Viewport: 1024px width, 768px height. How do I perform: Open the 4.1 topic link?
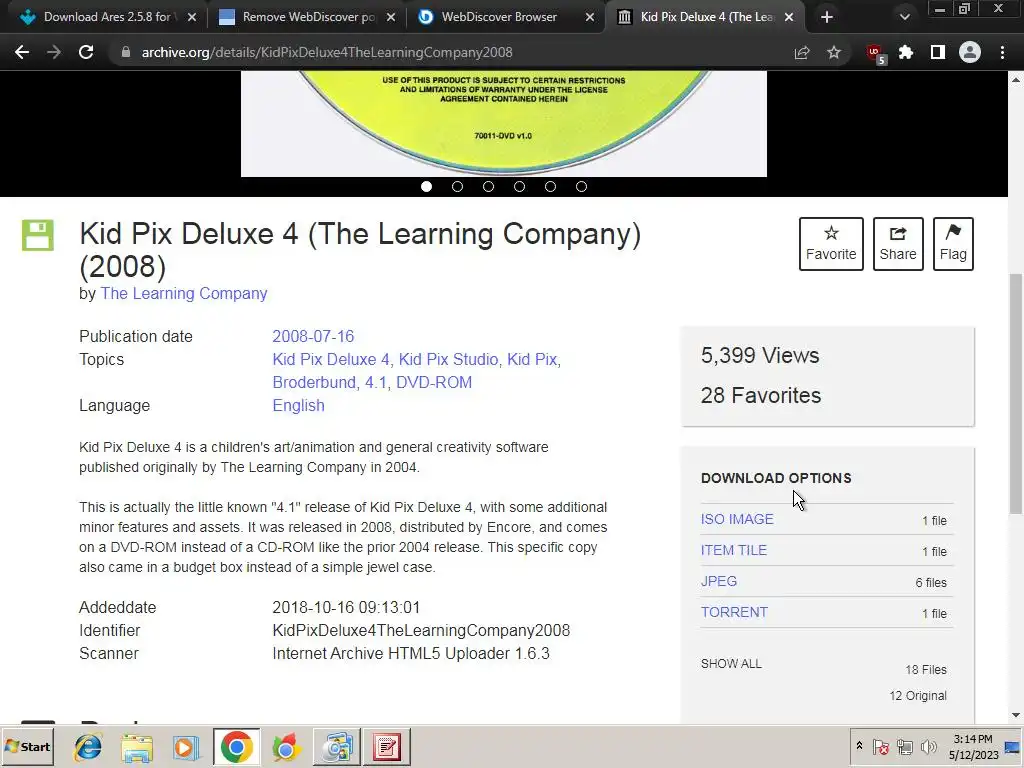[x=376, y=382]
